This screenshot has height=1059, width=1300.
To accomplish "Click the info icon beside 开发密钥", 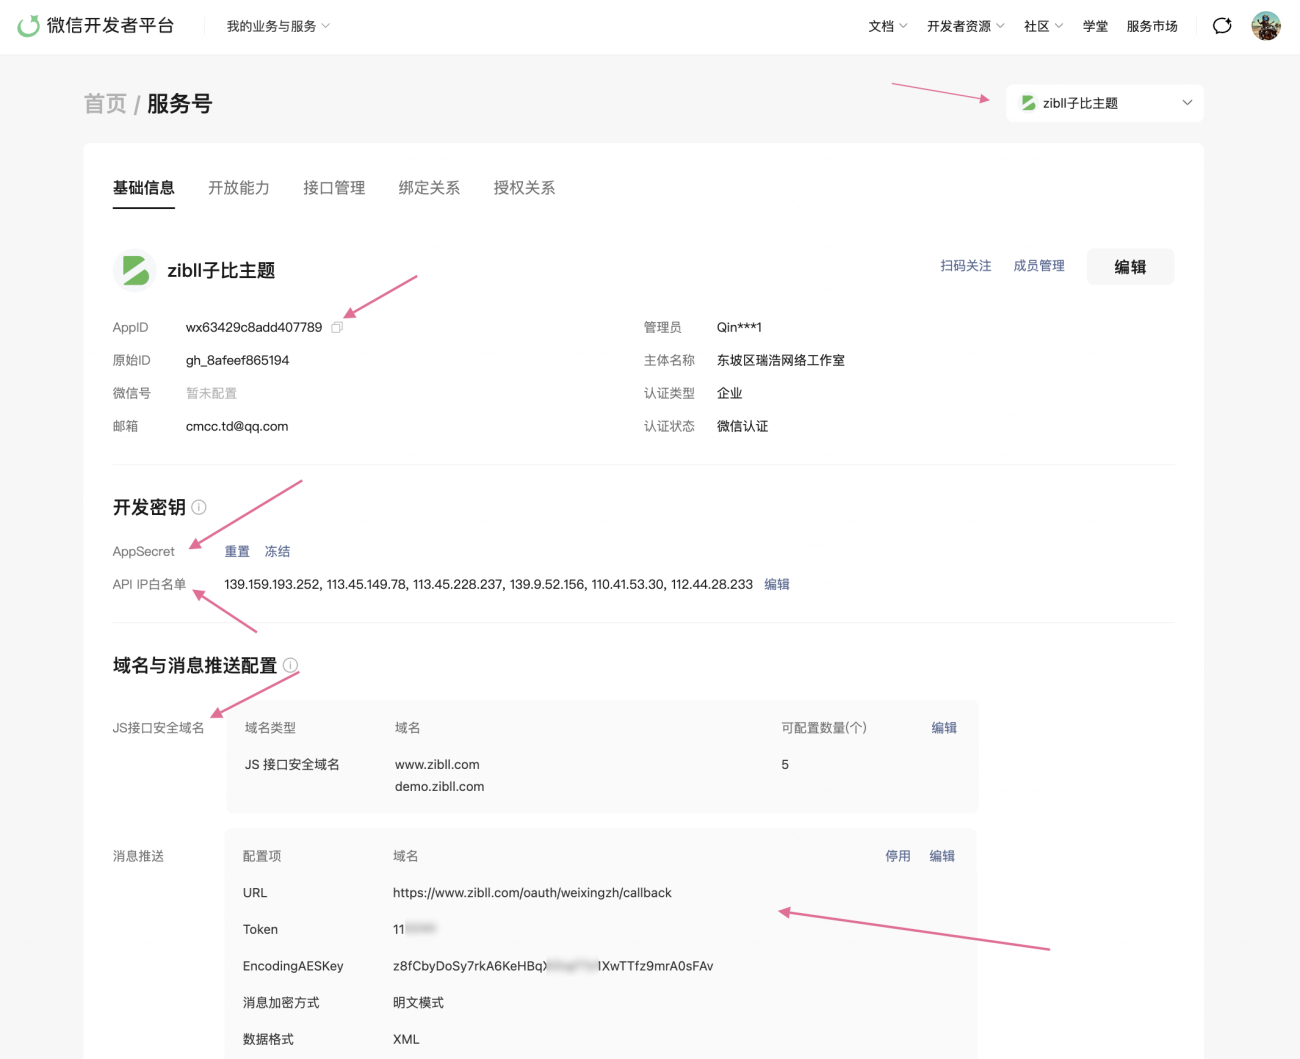I will (199, 507).
